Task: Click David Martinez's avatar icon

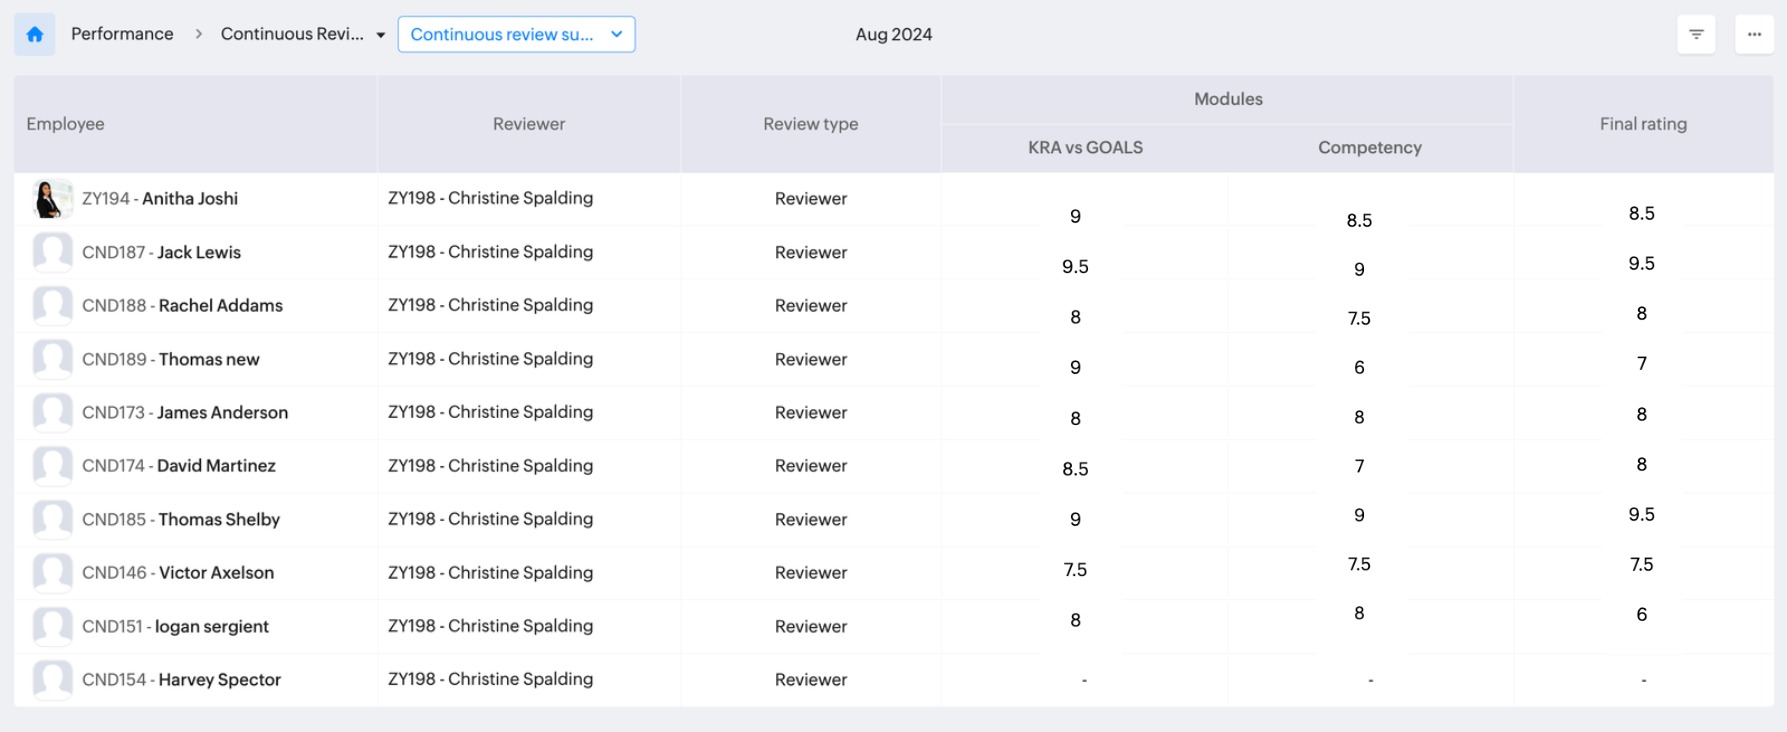Action: [52, 466]
